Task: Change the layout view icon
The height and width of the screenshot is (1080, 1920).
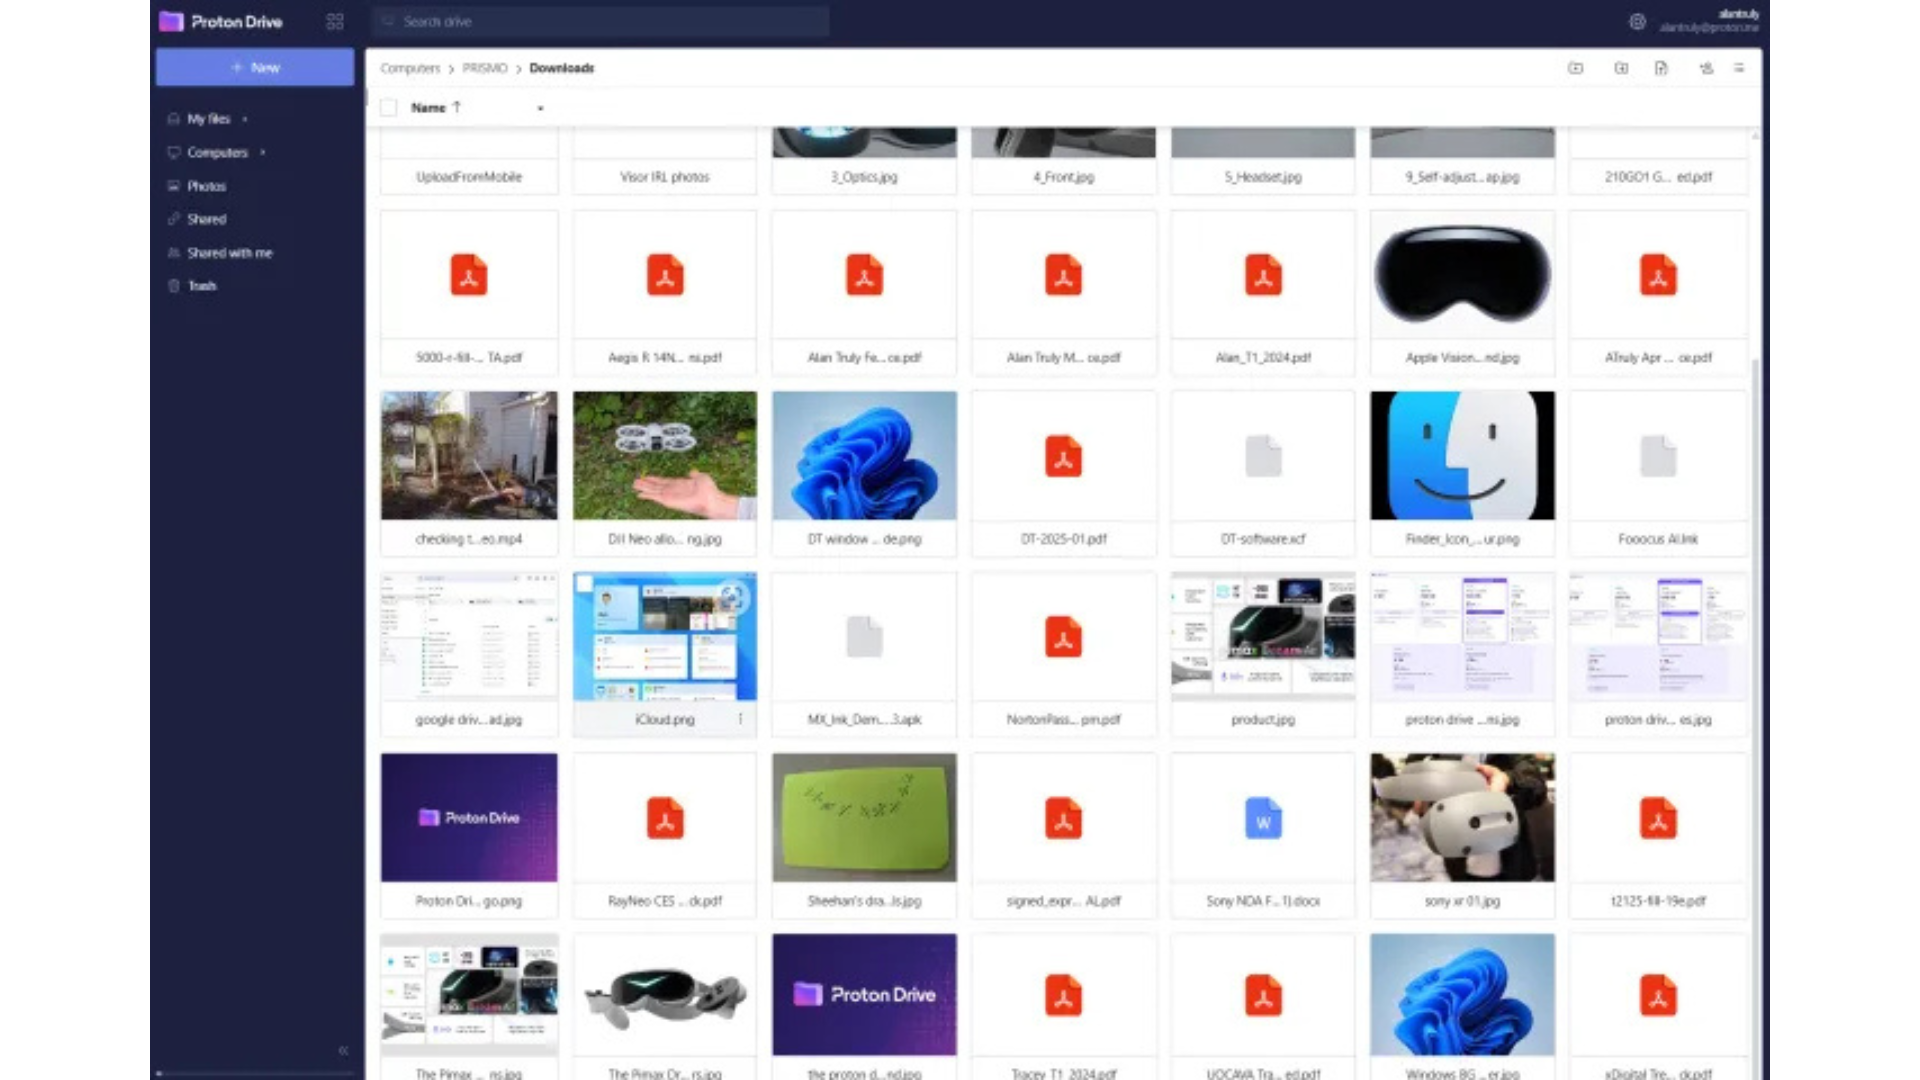Action: click(1740, 68)
